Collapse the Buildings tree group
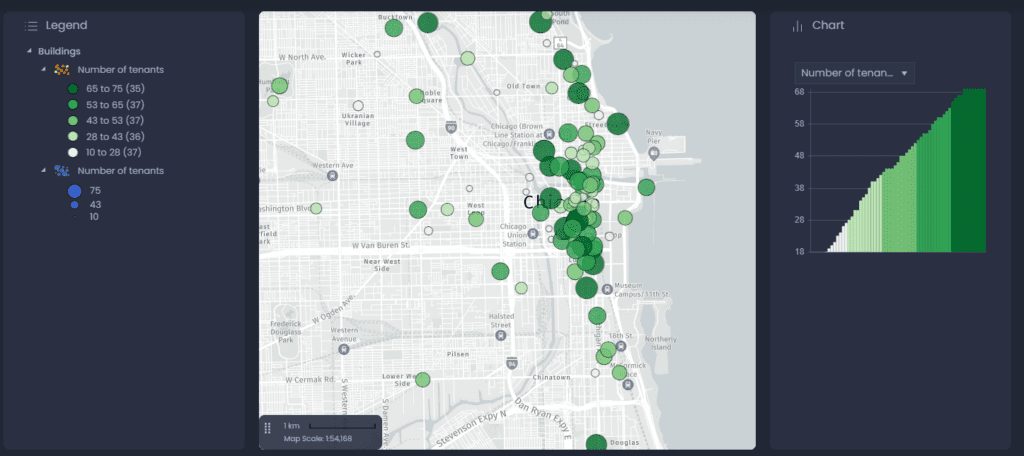Viewport: 1024px width, 456px height. [x=29, y=51]
